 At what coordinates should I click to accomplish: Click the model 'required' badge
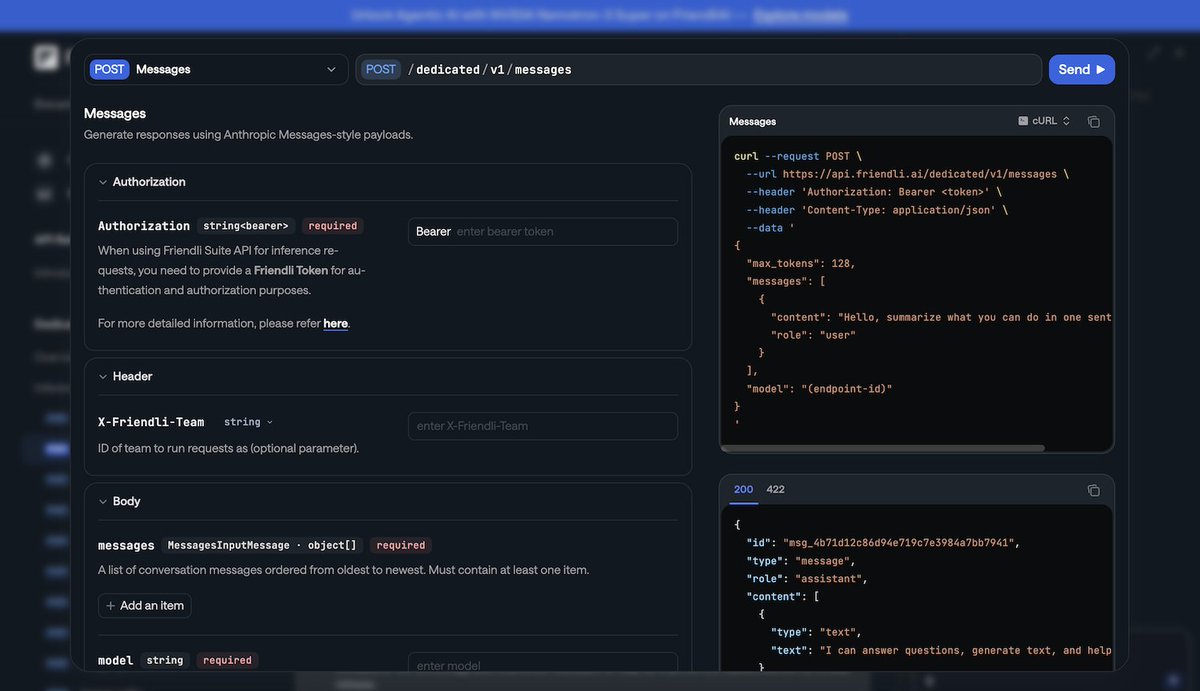[227, 660]
